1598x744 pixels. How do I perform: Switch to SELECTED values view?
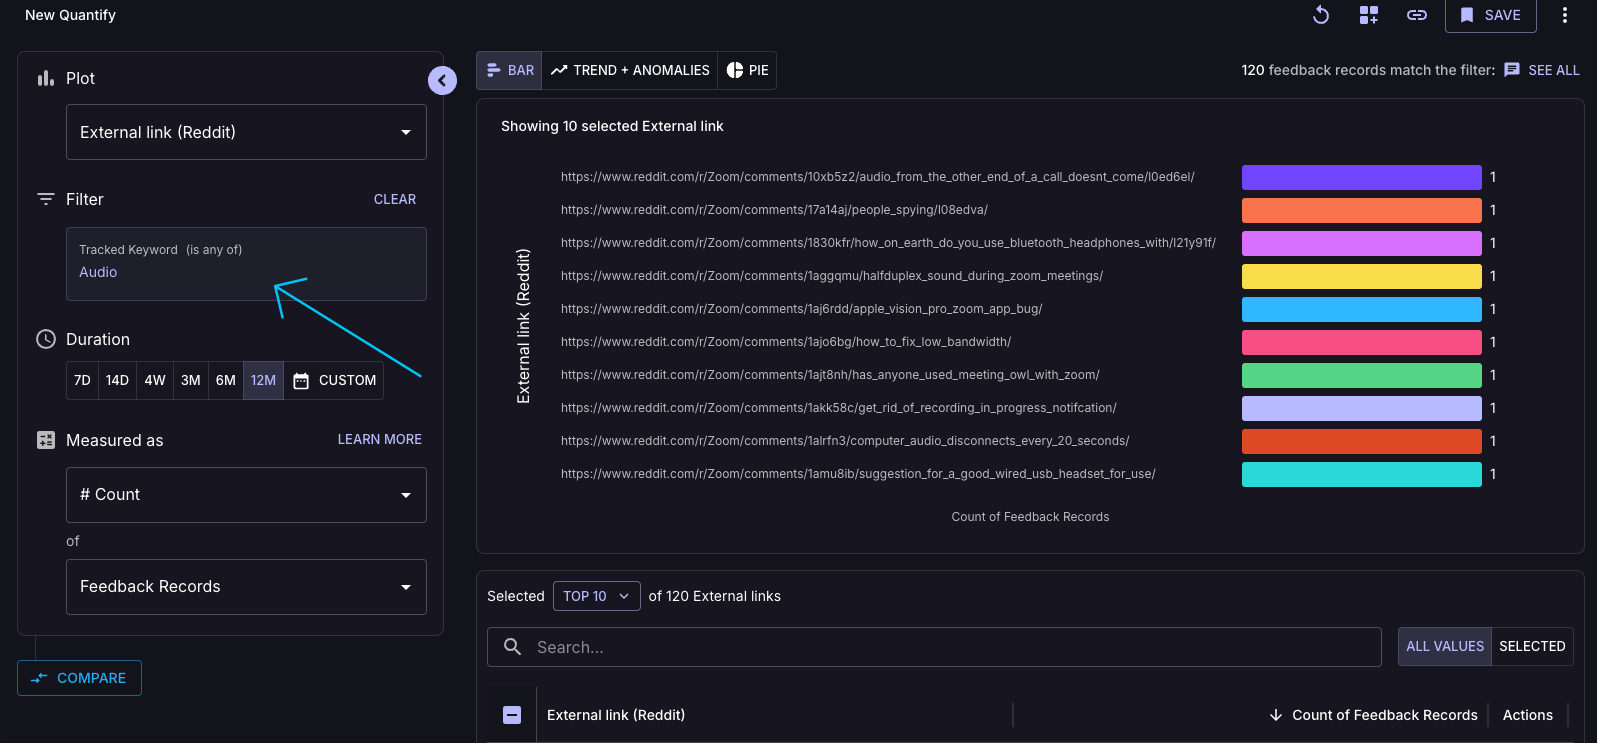1532,647
